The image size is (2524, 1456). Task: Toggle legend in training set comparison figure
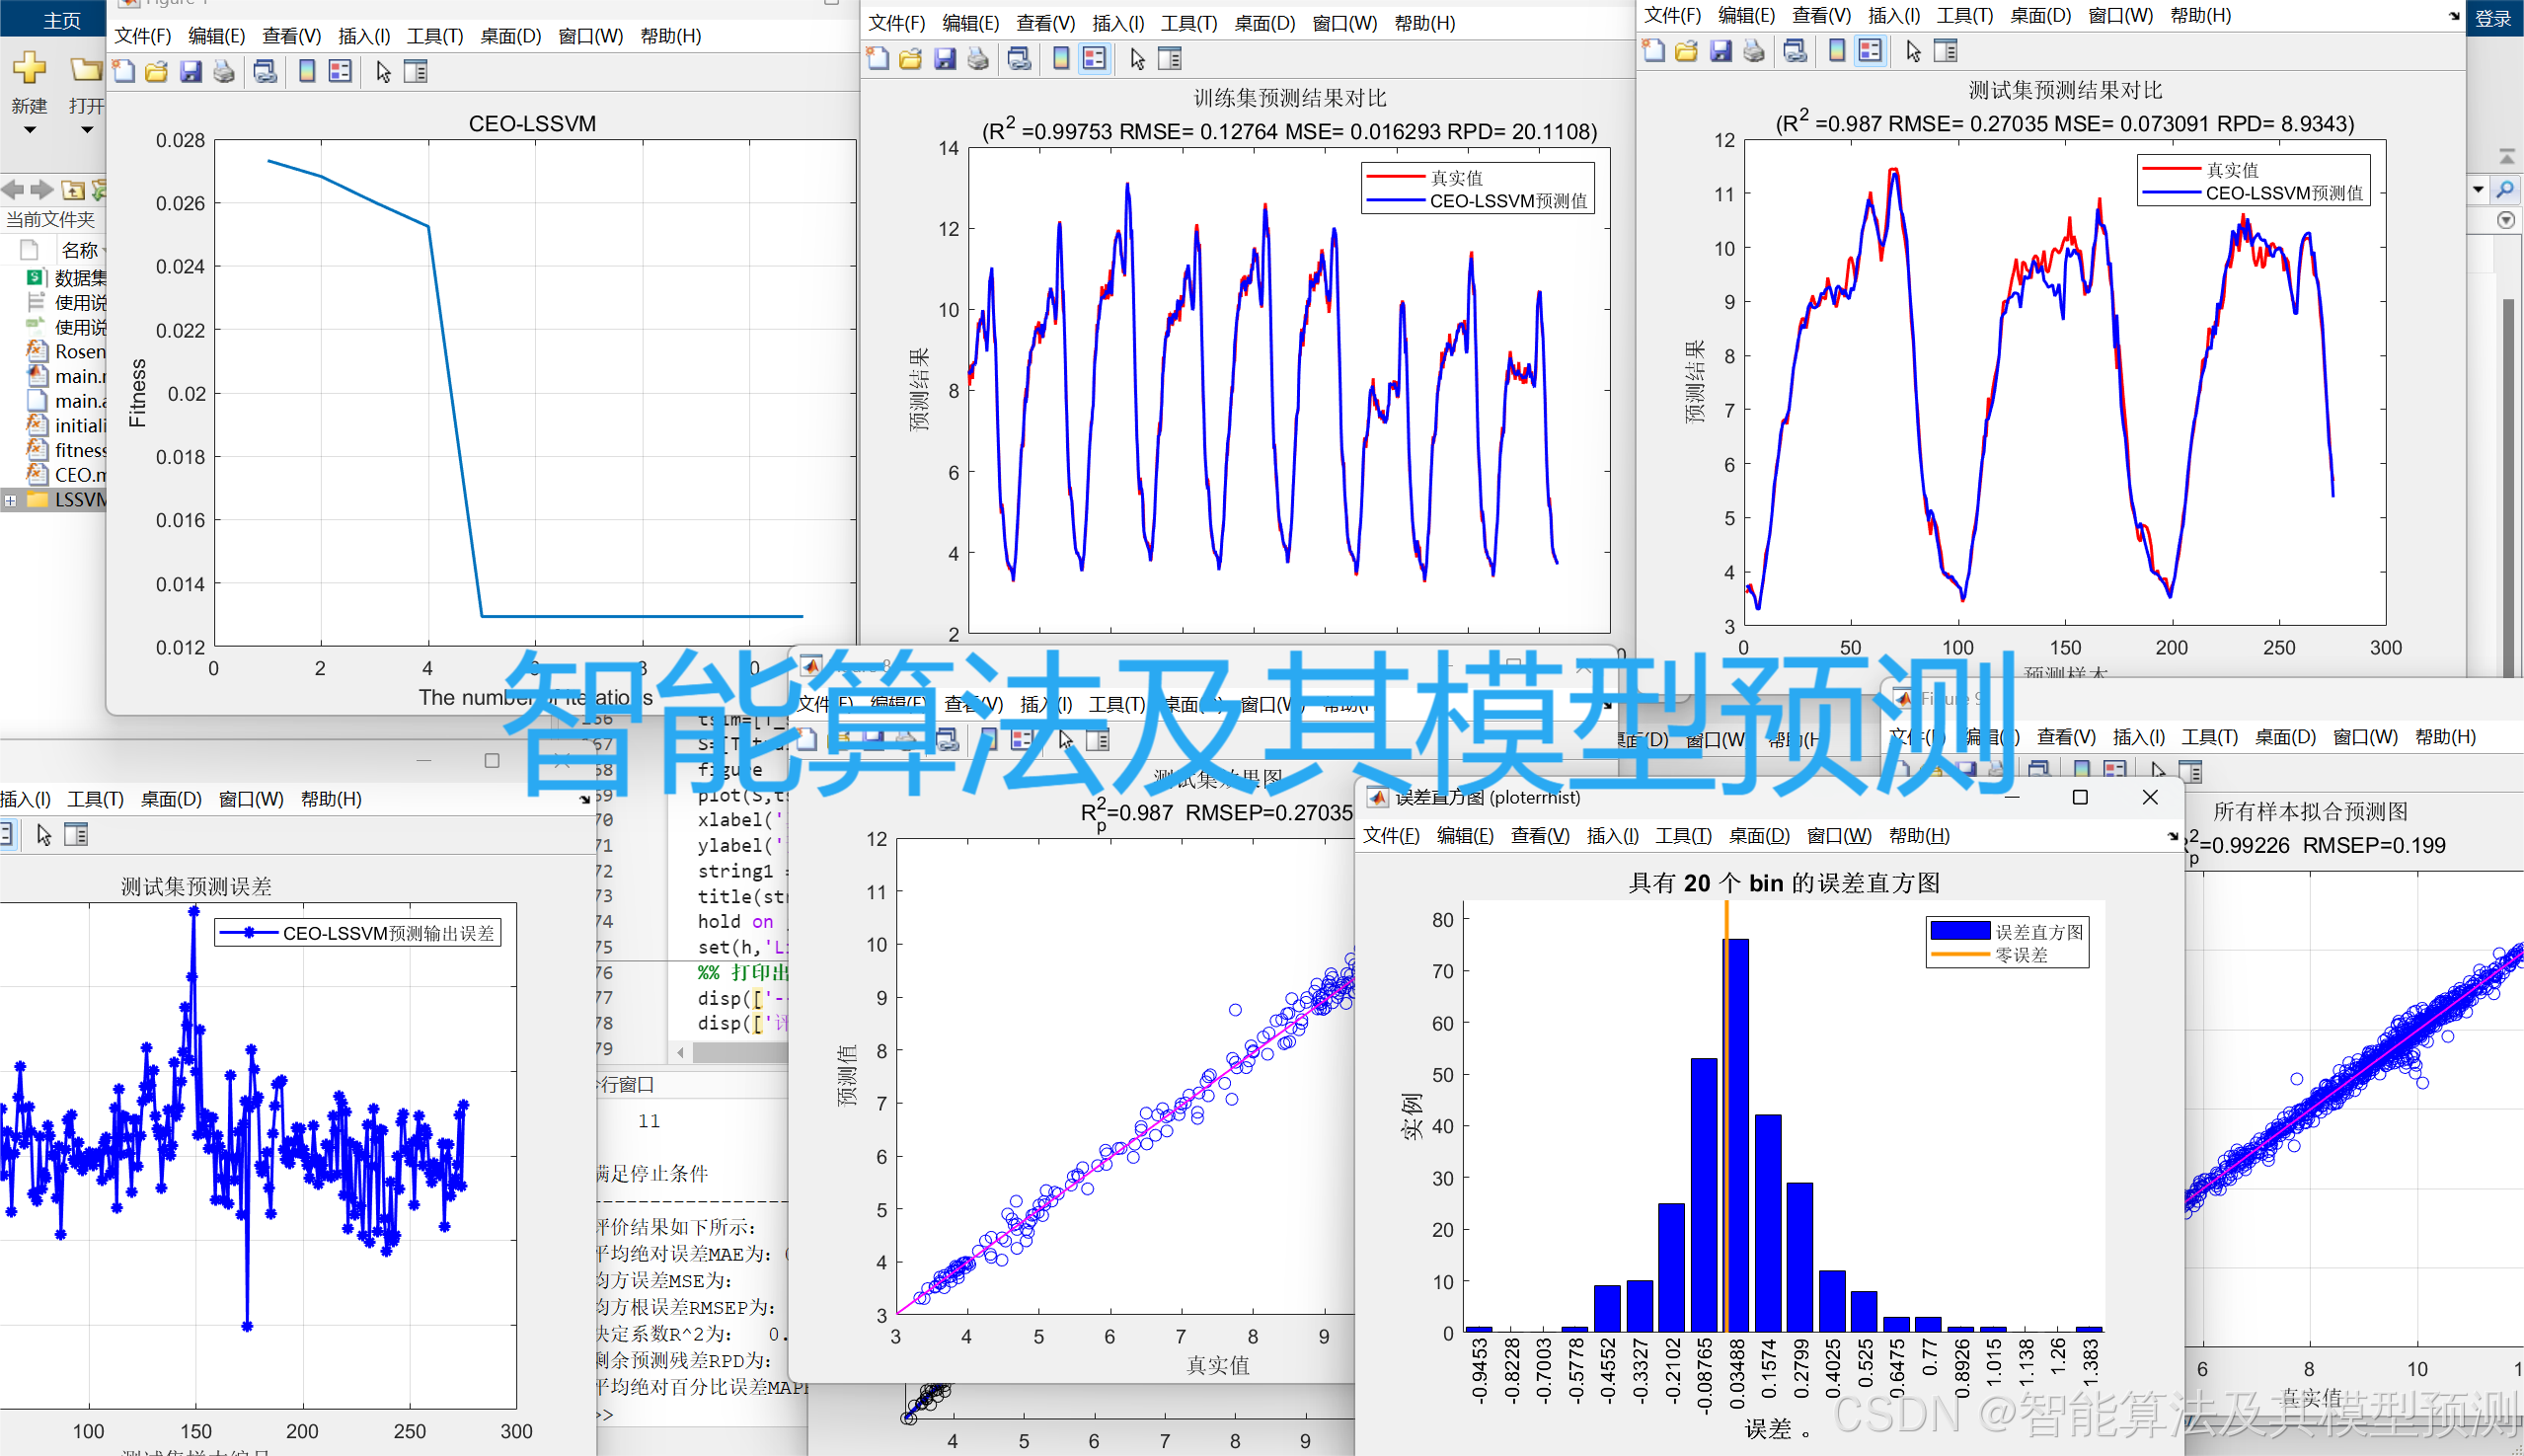pyautogui.click(x=1095, y=59)
